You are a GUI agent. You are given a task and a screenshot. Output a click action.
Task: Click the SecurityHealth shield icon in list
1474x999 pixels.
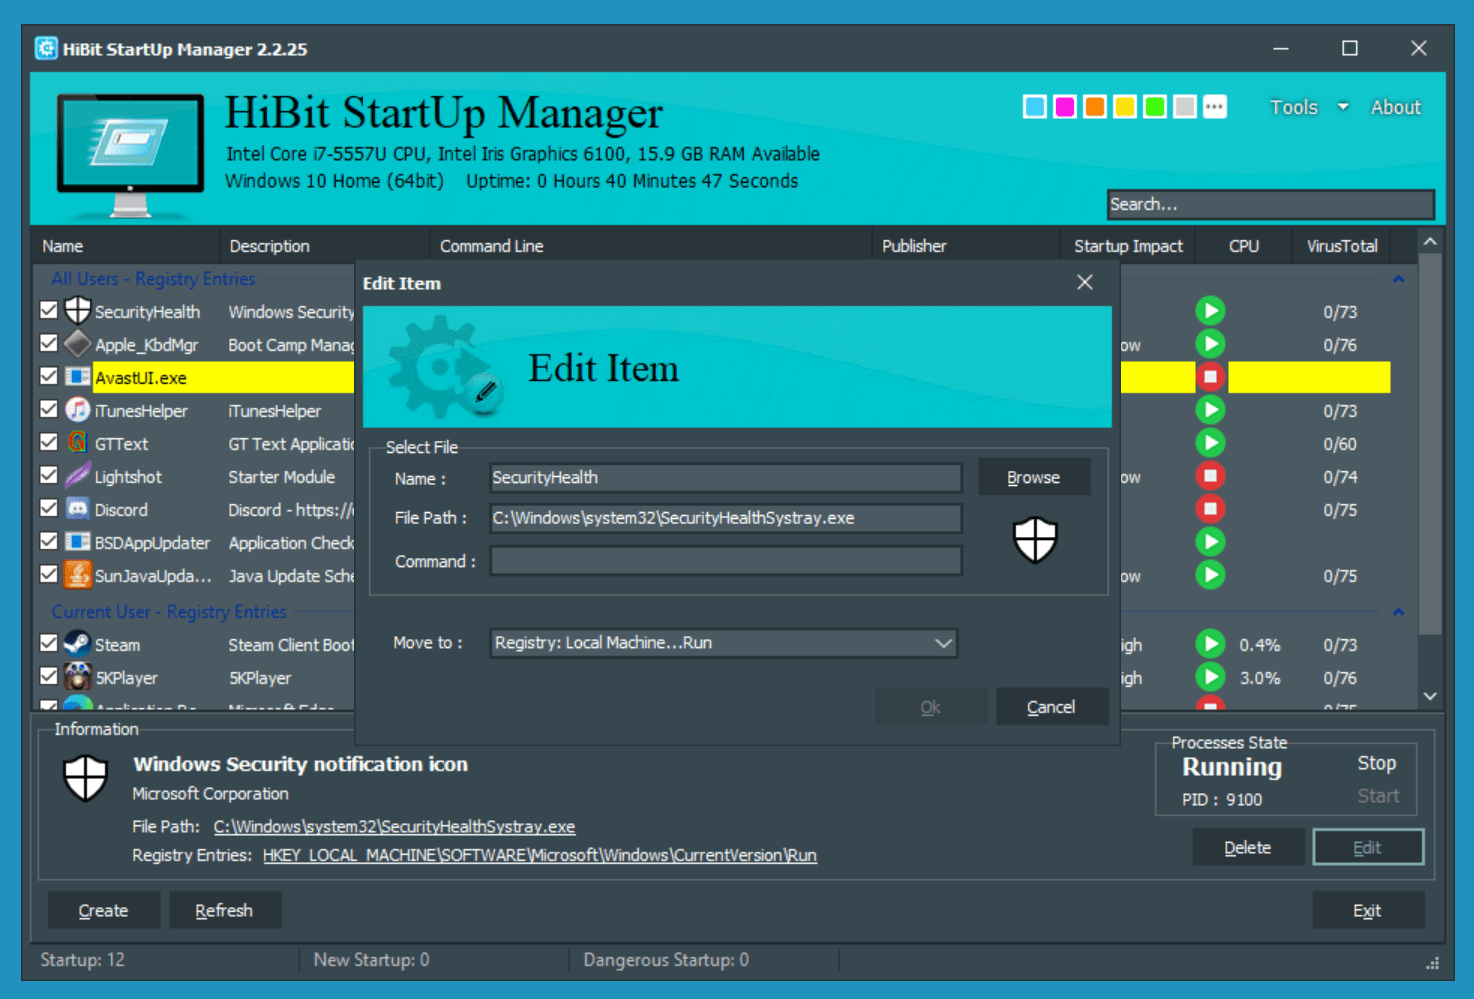pyautogui.click(x=78, y=311)
